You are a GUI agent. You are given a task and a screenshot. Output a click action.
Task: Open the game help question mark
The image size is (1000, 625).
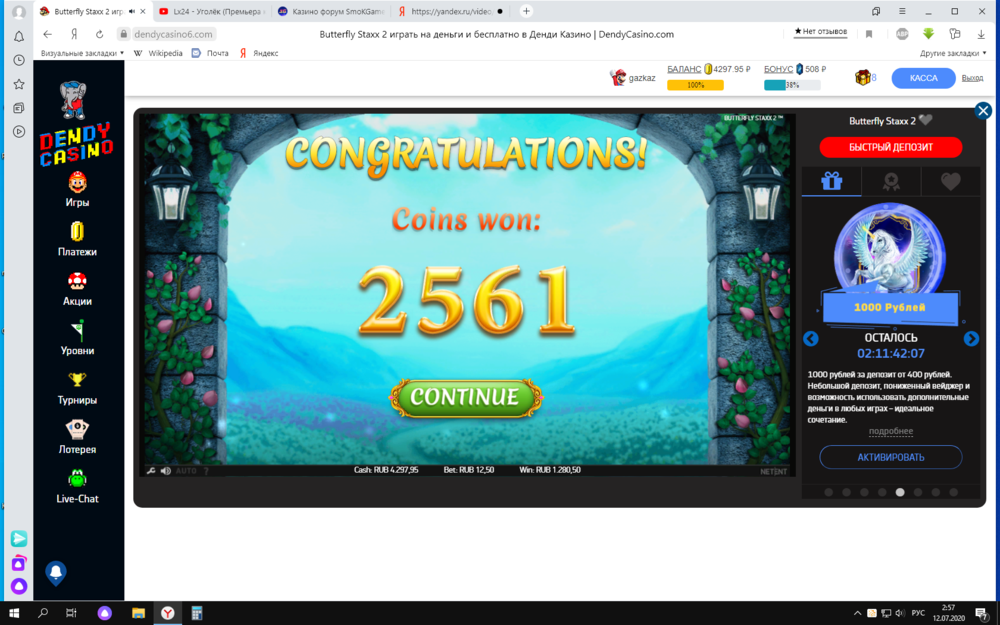(206, 471)
